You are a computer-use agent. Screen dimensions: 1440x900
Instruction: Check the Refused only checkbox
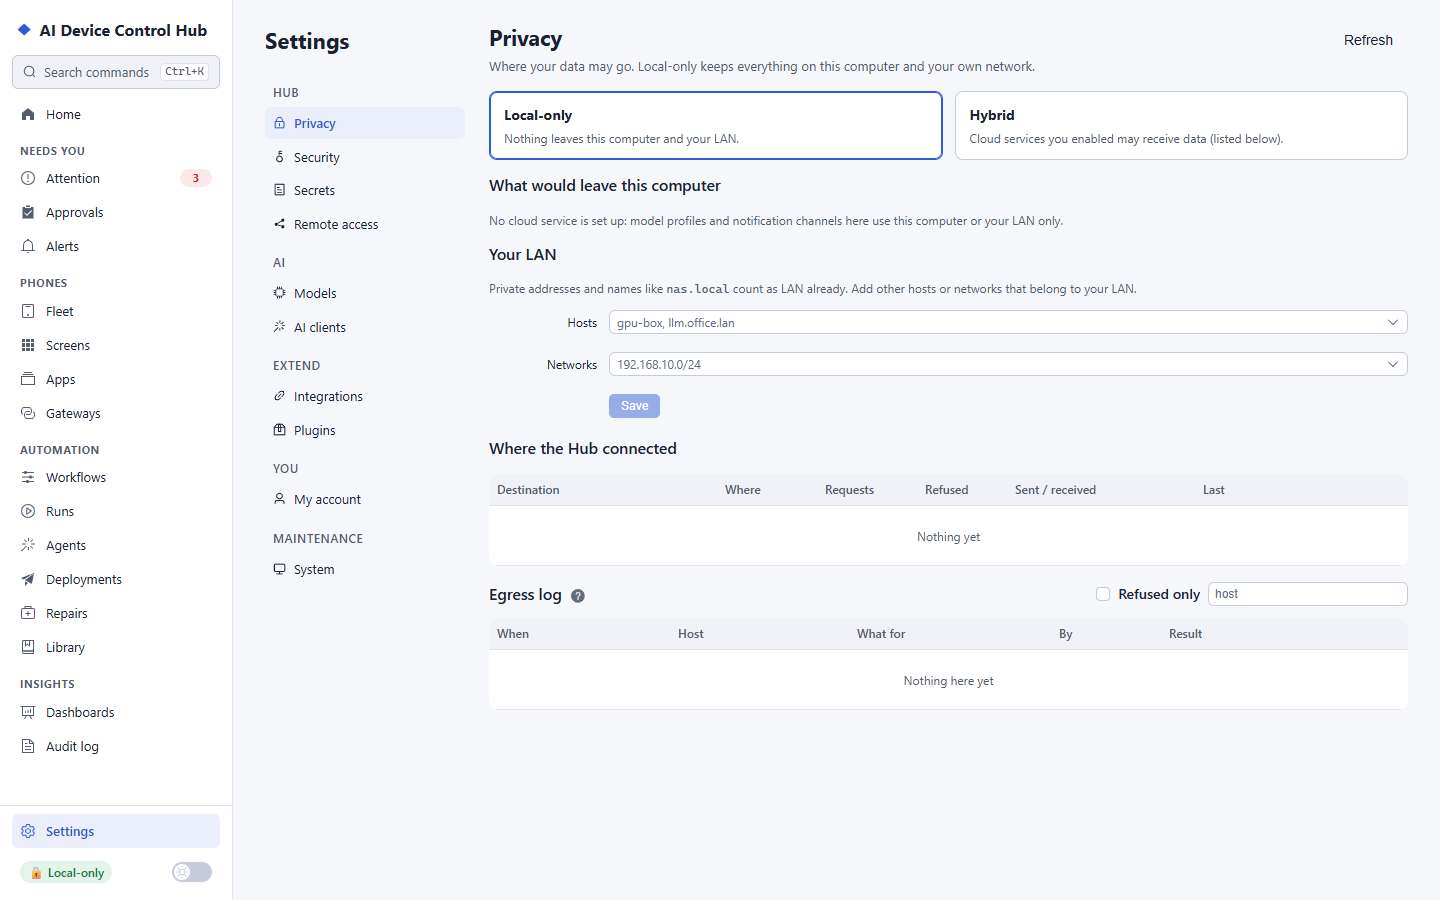point(1103,594)
